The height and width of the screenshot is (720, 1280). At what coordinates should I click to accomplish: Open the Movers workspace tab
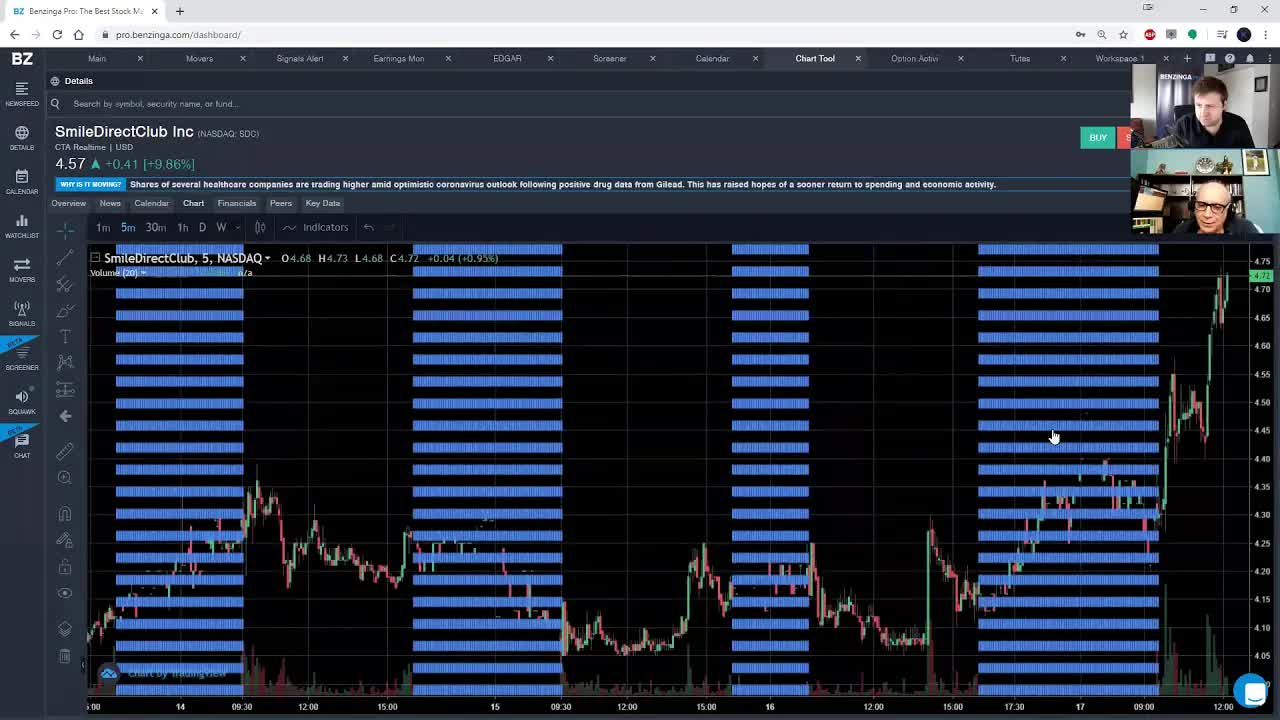click(x=199, y=58)
